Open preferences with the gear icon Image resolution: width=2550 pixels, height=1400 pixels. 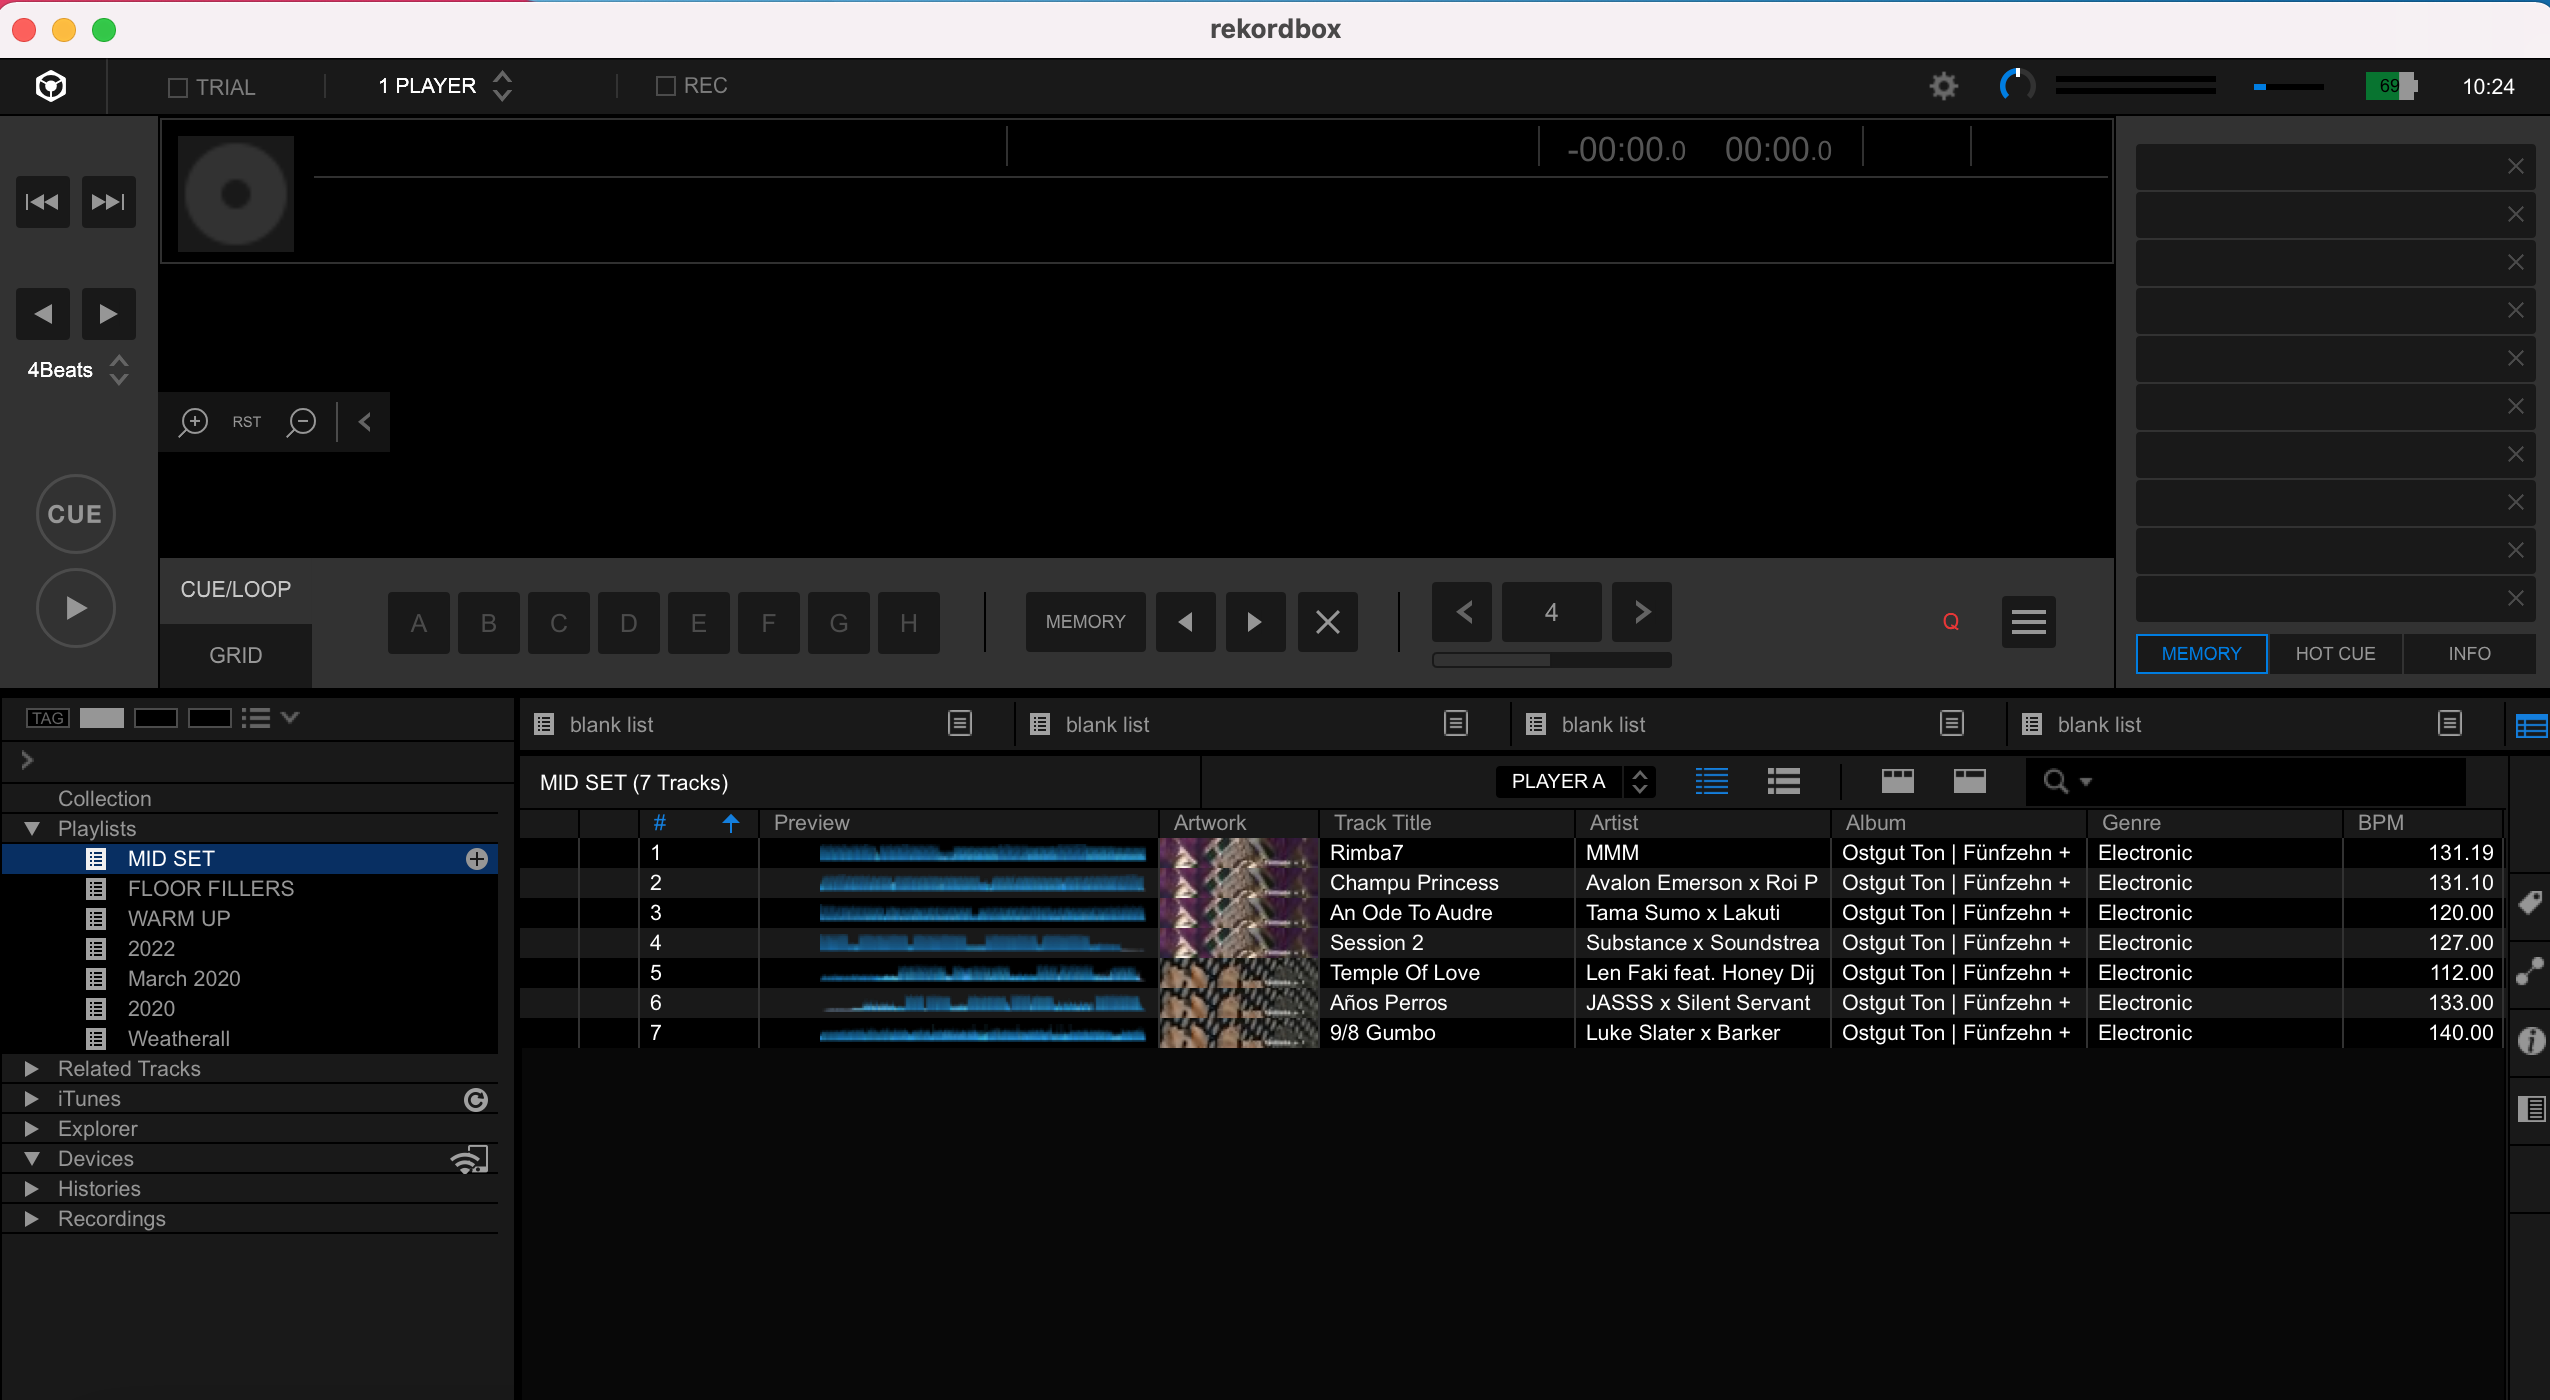point(1943,86)
